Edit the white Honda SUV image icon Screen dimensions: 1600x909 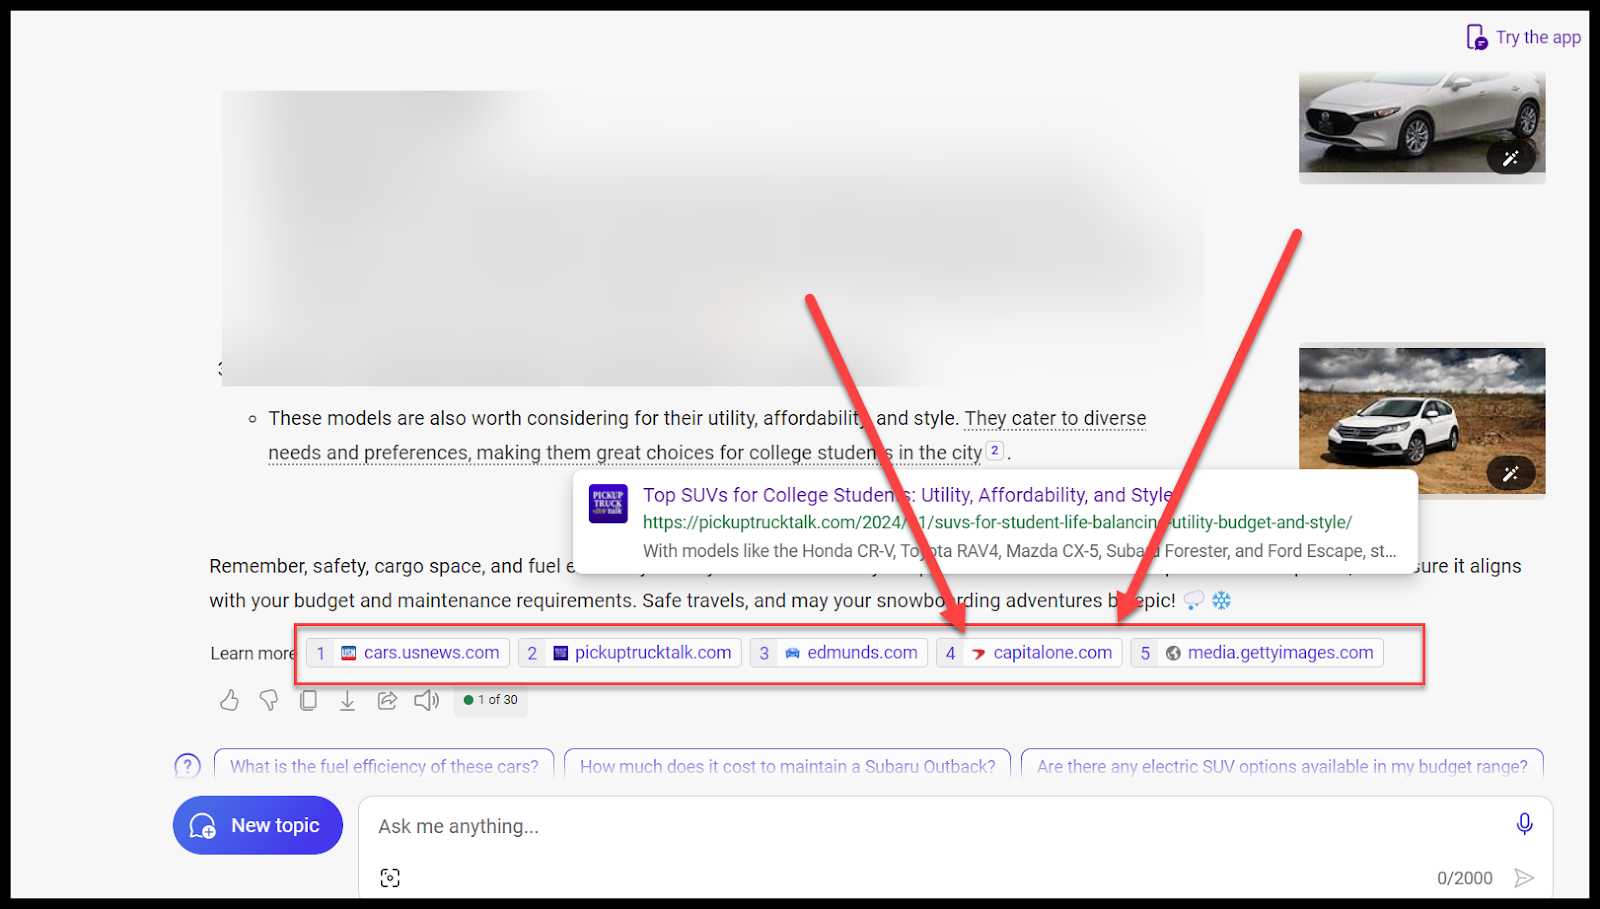point(1511,473)
